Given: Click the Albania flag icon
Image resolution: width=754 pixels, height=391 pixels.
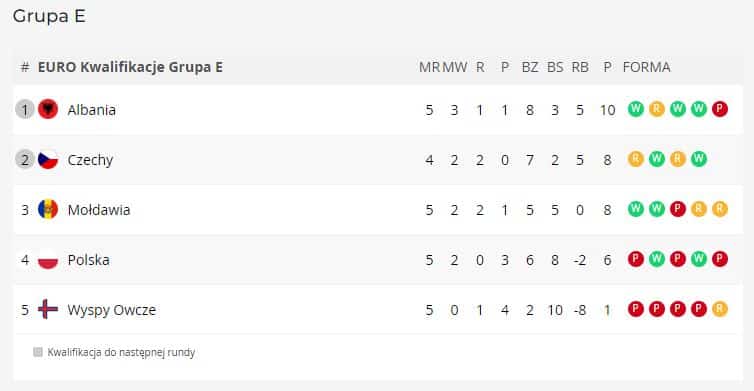Looking at the screenshot, I should point(48,110).
